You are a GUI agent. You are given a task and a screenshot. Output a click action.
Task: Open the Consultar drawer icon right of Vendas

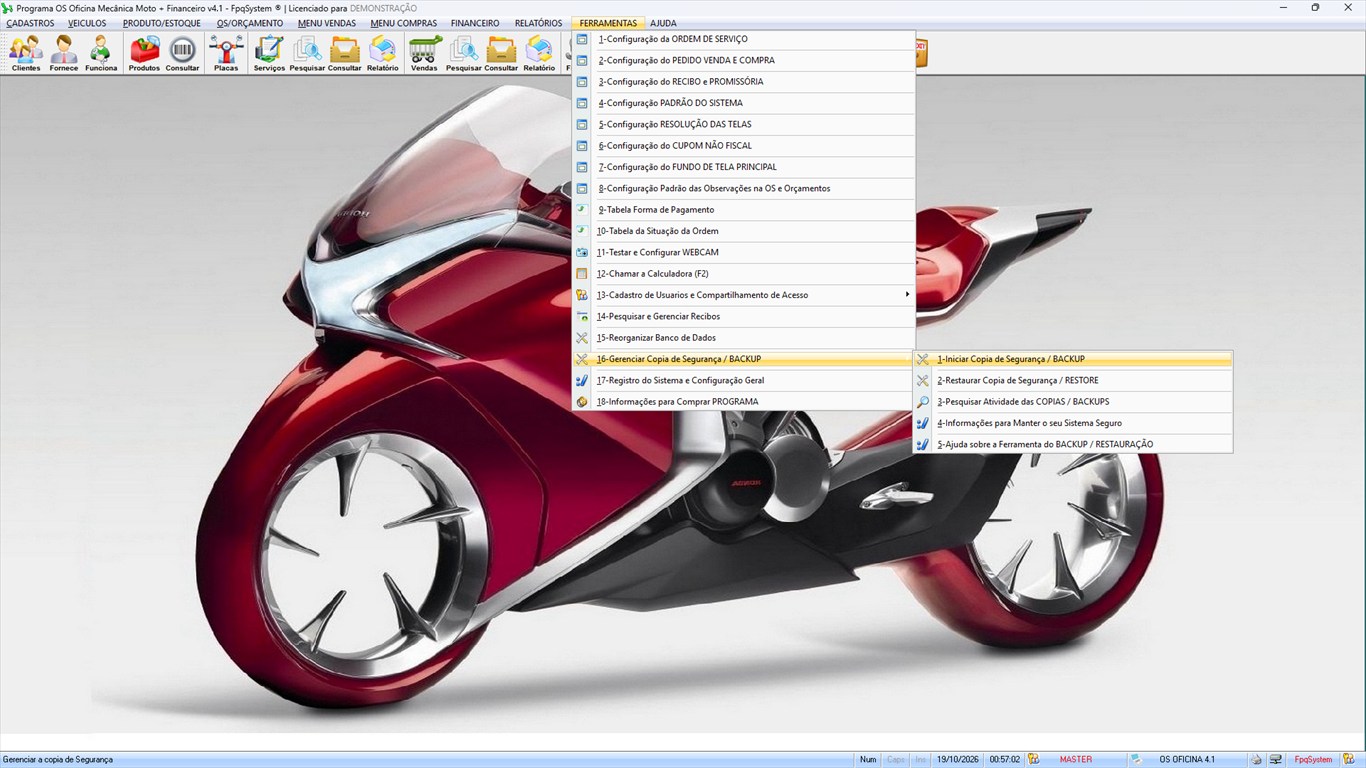pos(501,53)
